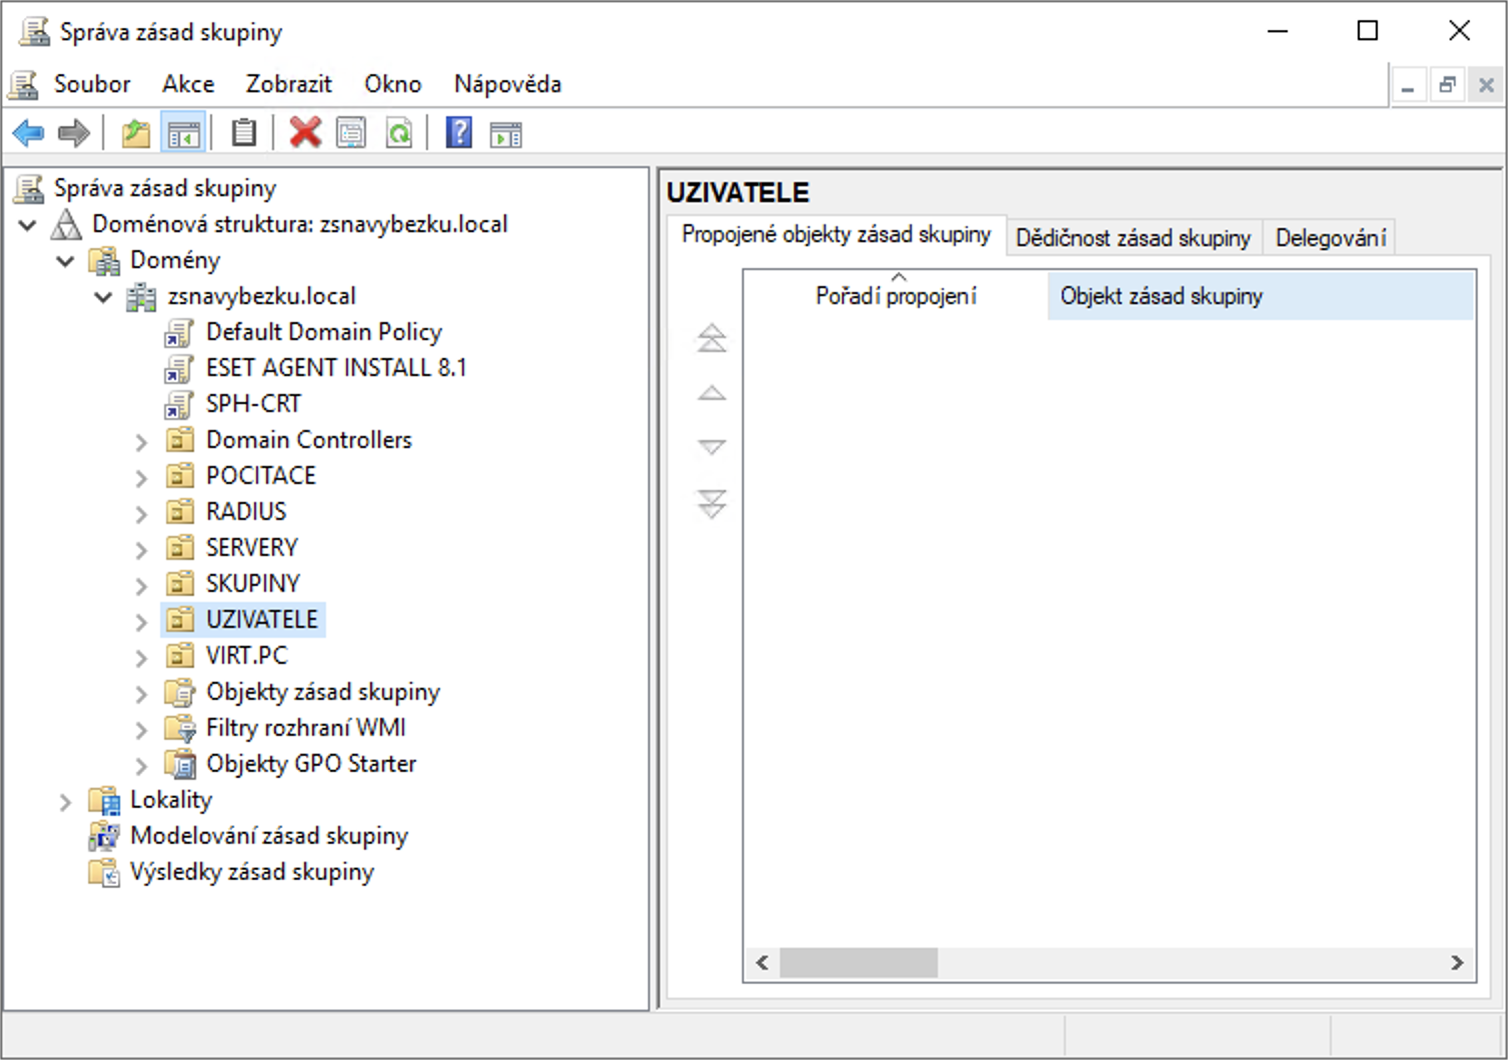The height and width of the screenshot is (1060, 1508).
Task: Expand the UZIVATELE organizational unit
Action: click(141, 621)
